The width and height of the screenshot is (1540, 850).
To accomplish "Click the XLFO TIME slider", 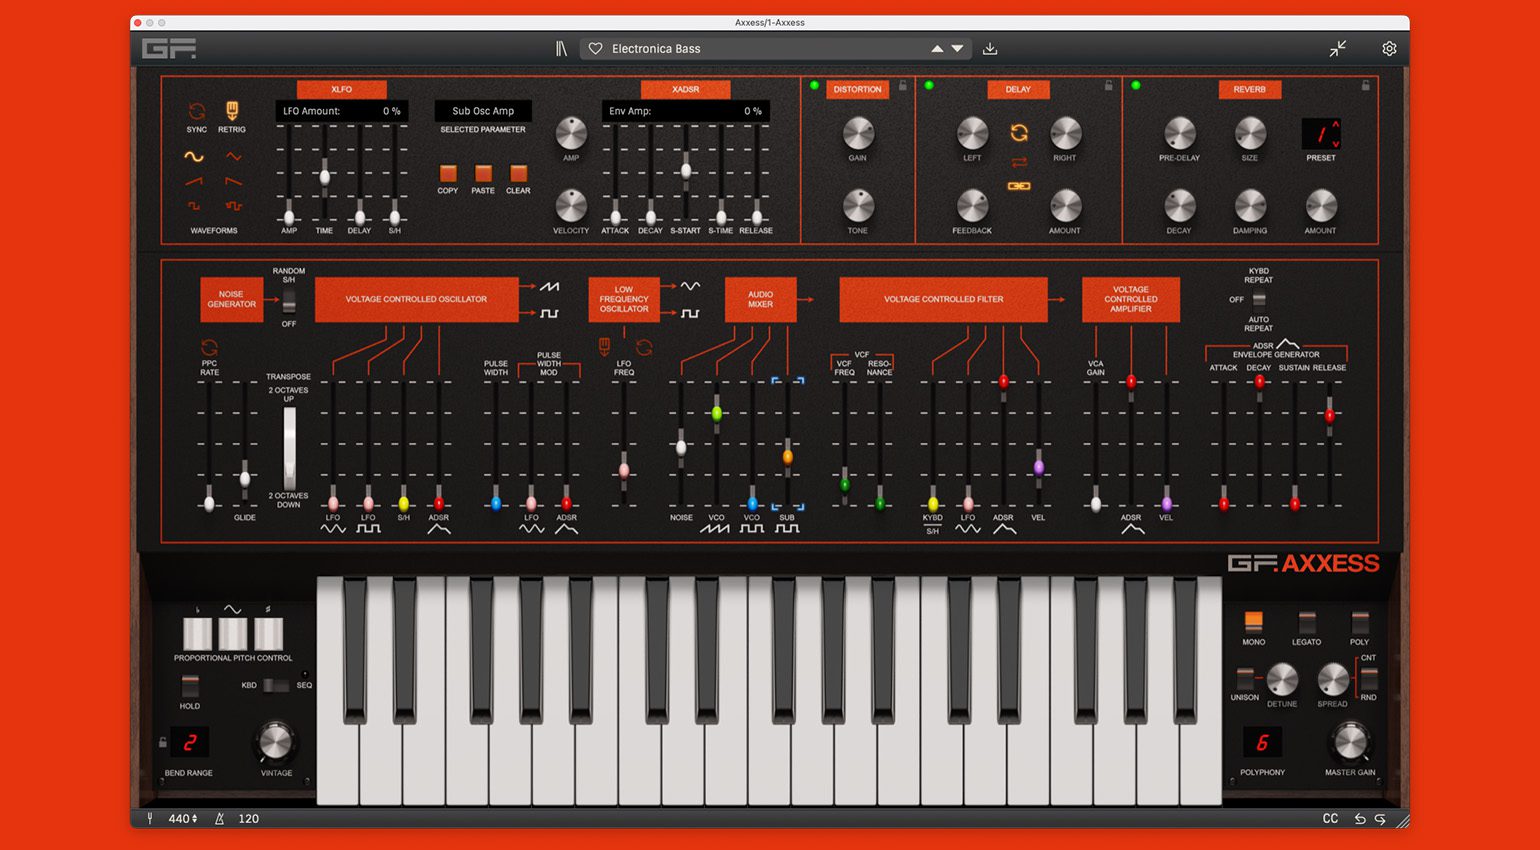I will pos(324,176).
